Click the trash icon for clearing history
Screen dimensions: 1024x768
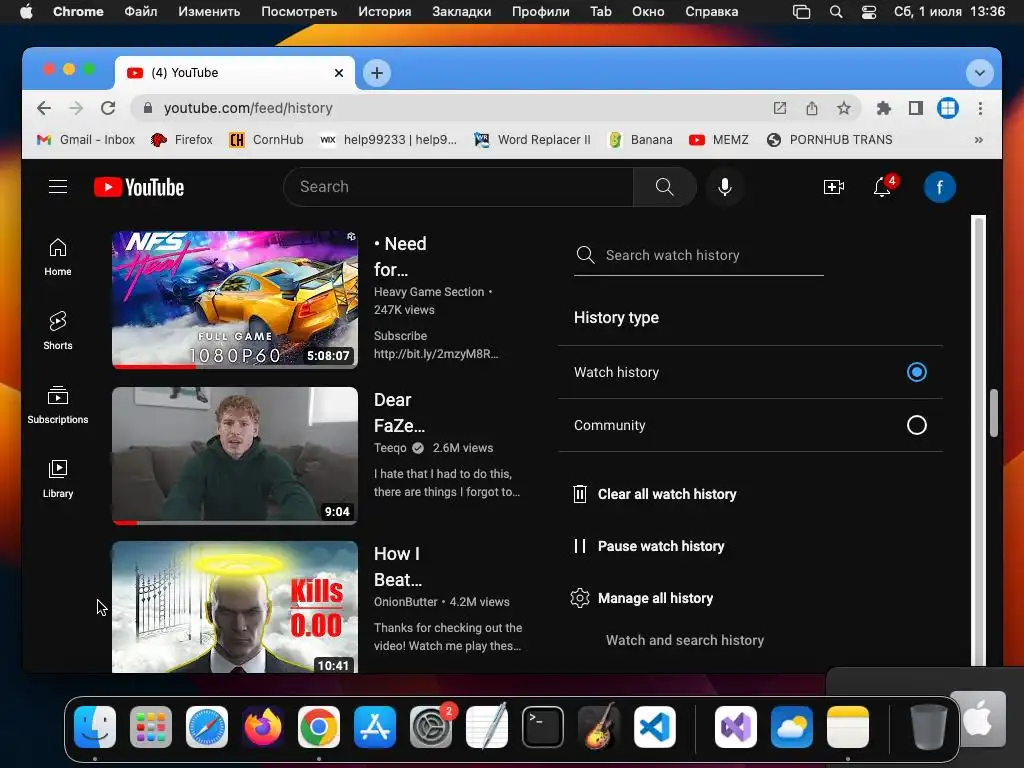(579, 494)
